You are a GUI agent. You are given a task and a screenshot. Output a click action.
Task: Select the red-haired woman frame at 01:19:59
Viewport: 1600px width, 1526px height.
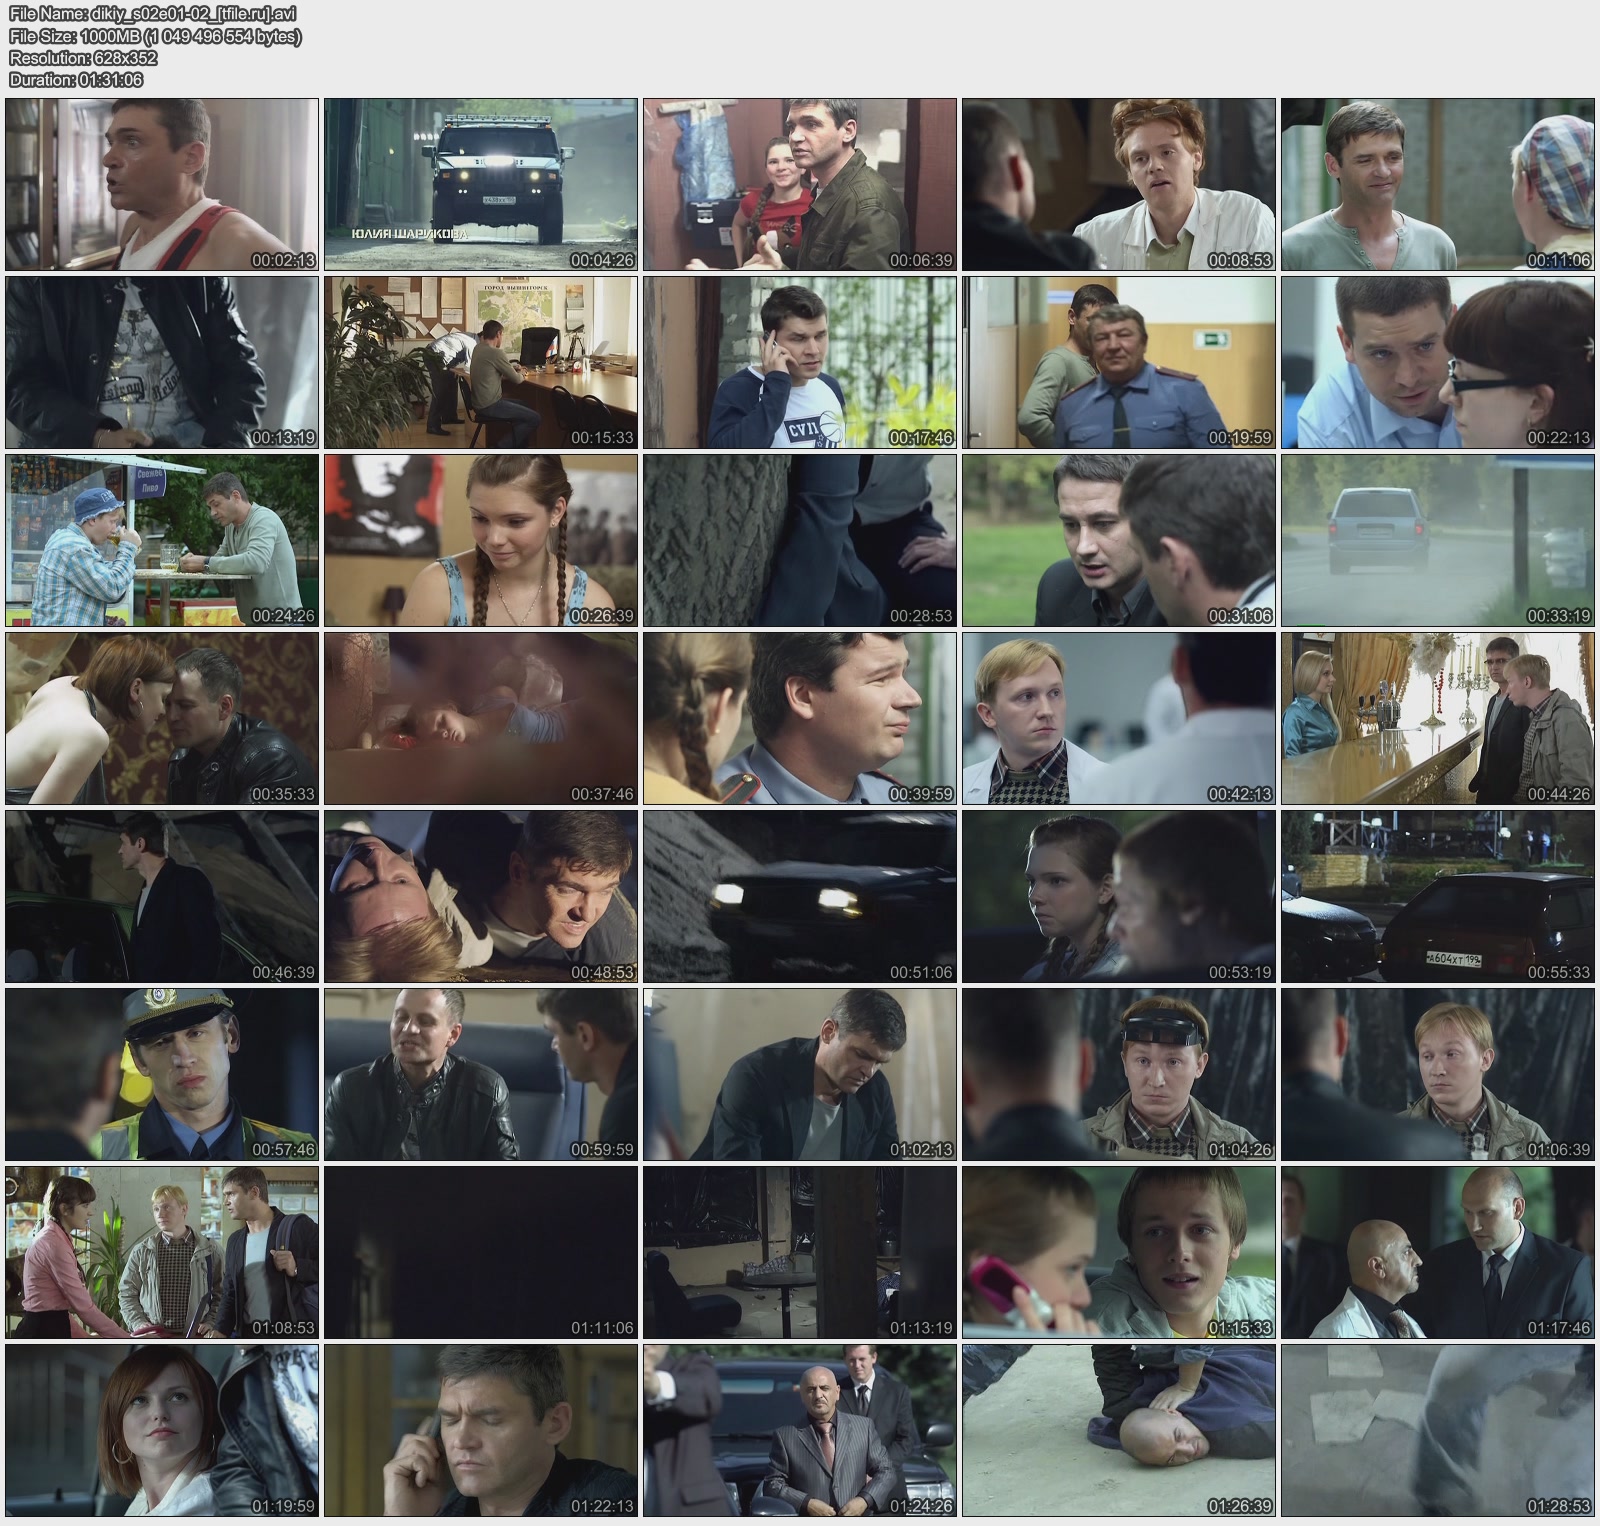(x=162, y=1430)
